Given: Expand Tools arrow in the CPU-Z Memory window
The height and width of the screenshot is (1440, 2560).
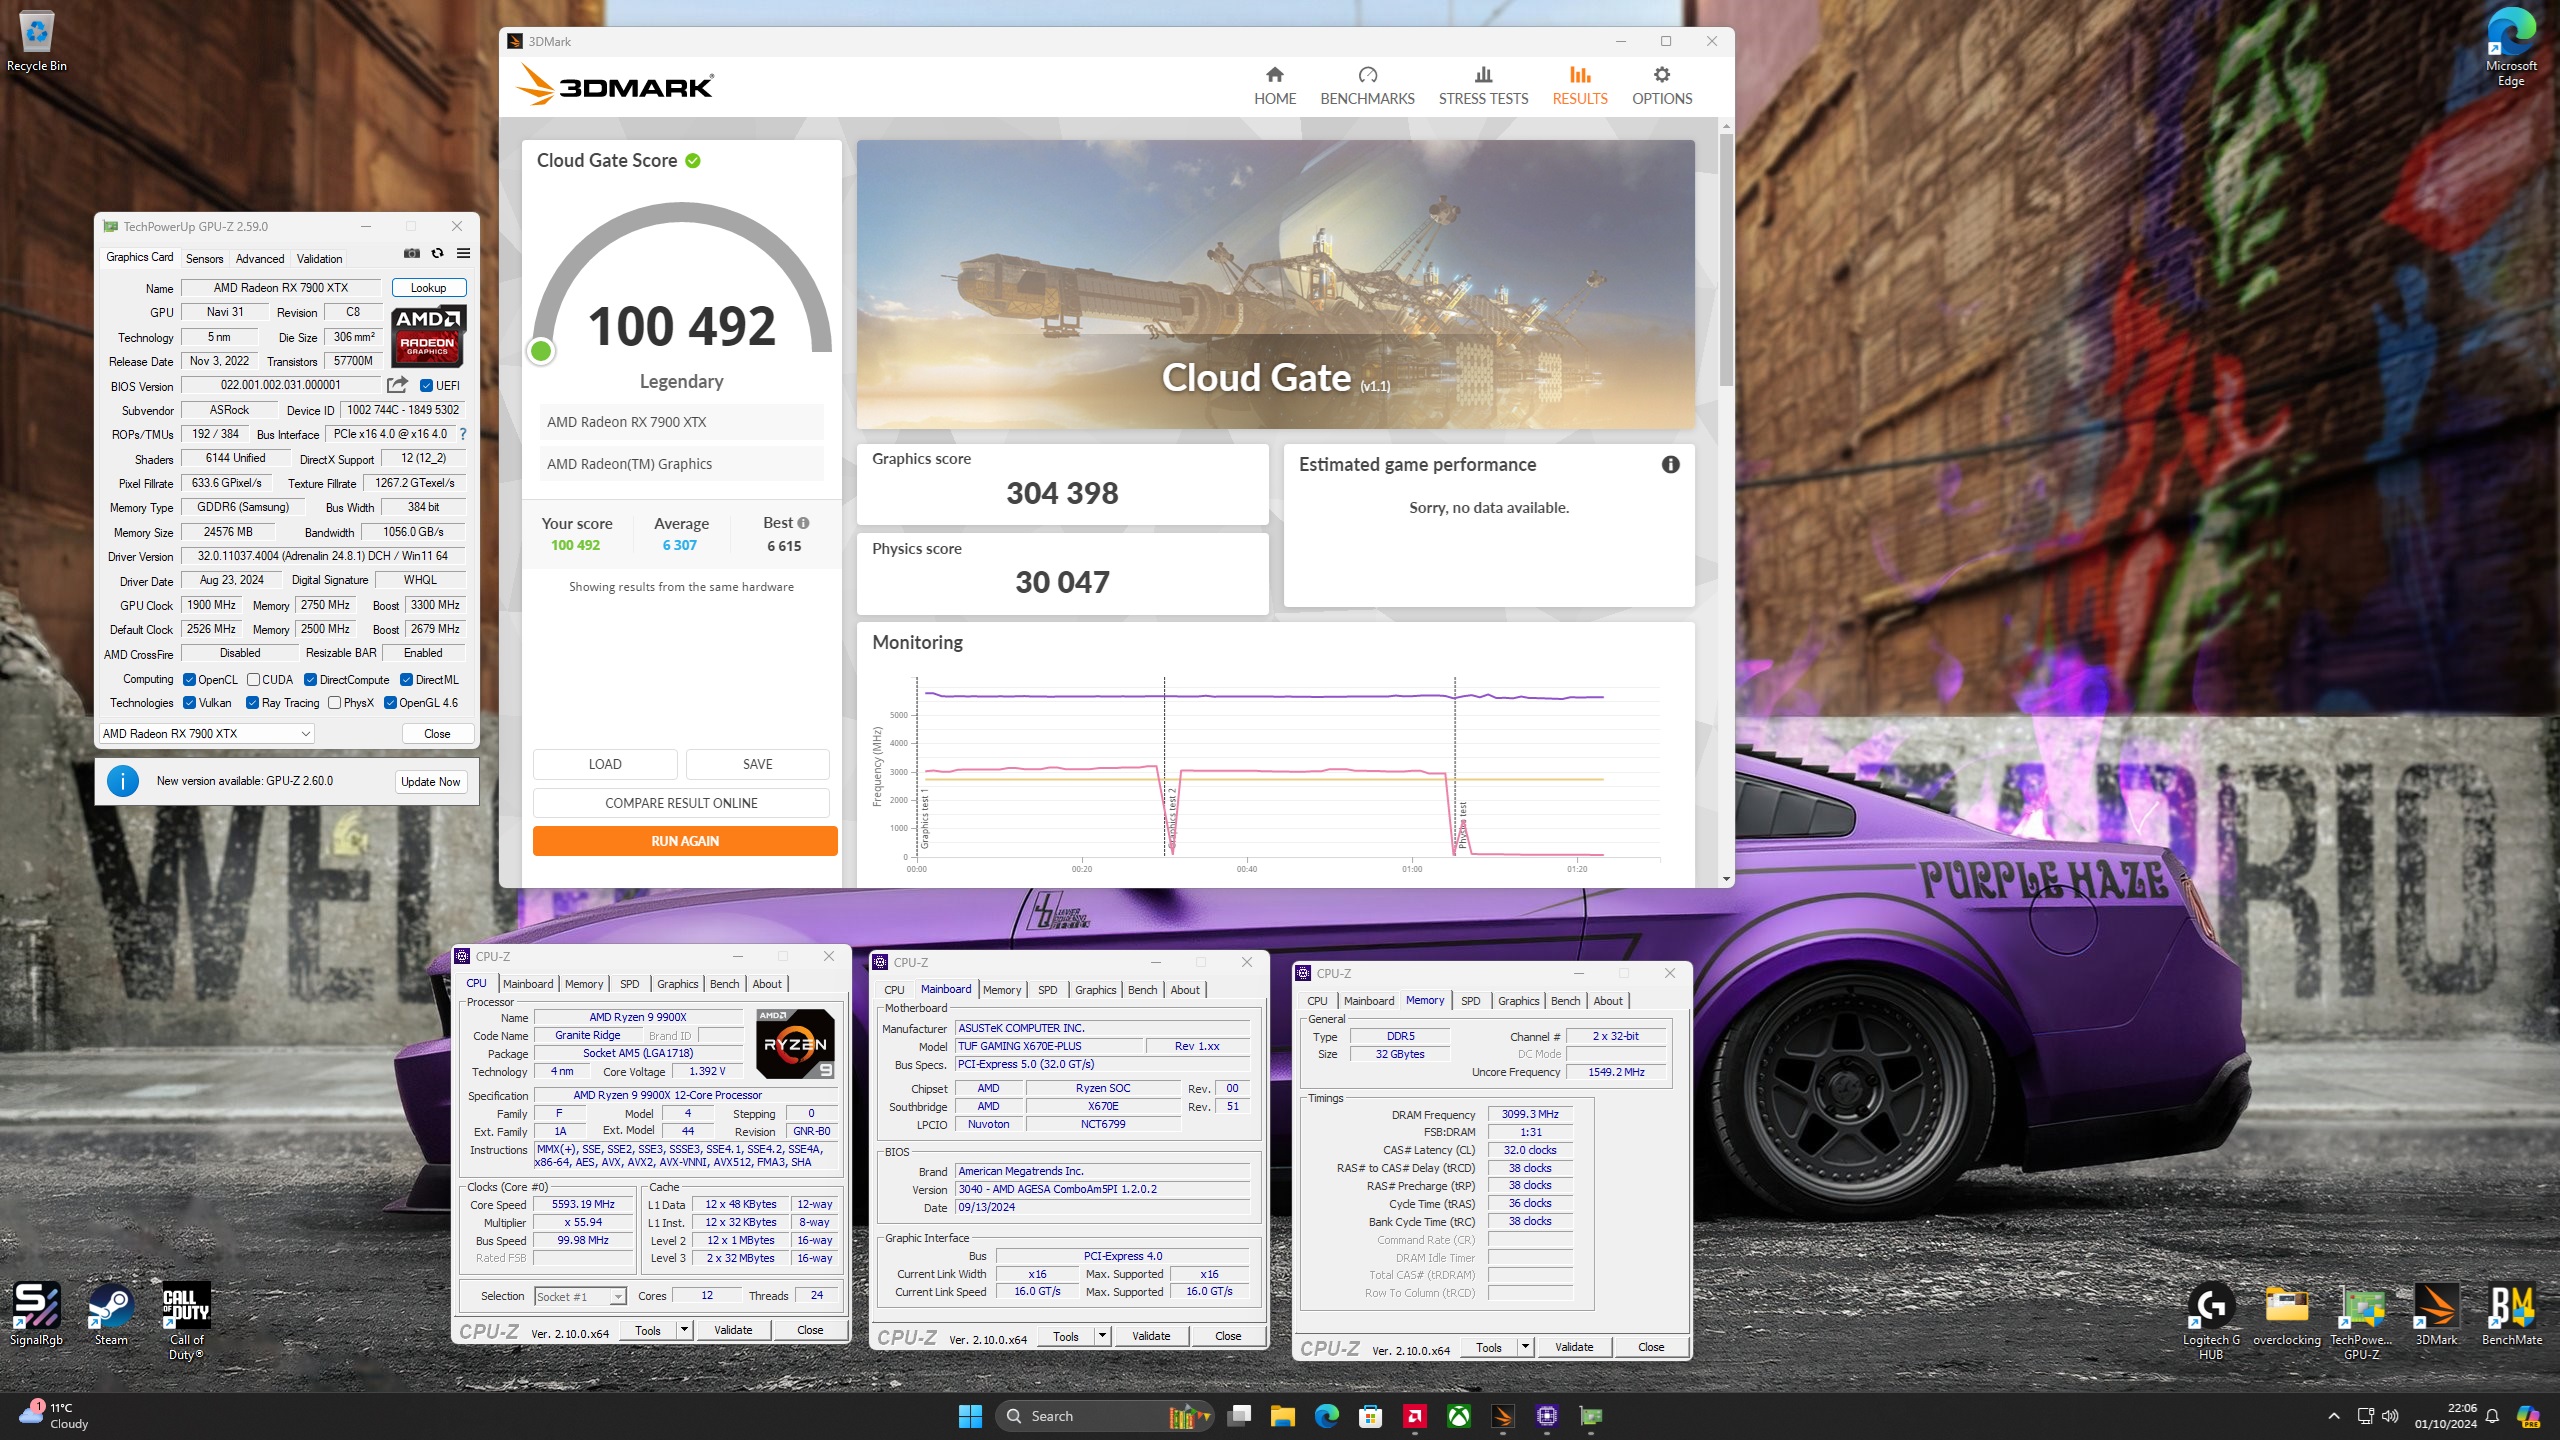Looking at the screenshot, I should click(1525, 1347).
